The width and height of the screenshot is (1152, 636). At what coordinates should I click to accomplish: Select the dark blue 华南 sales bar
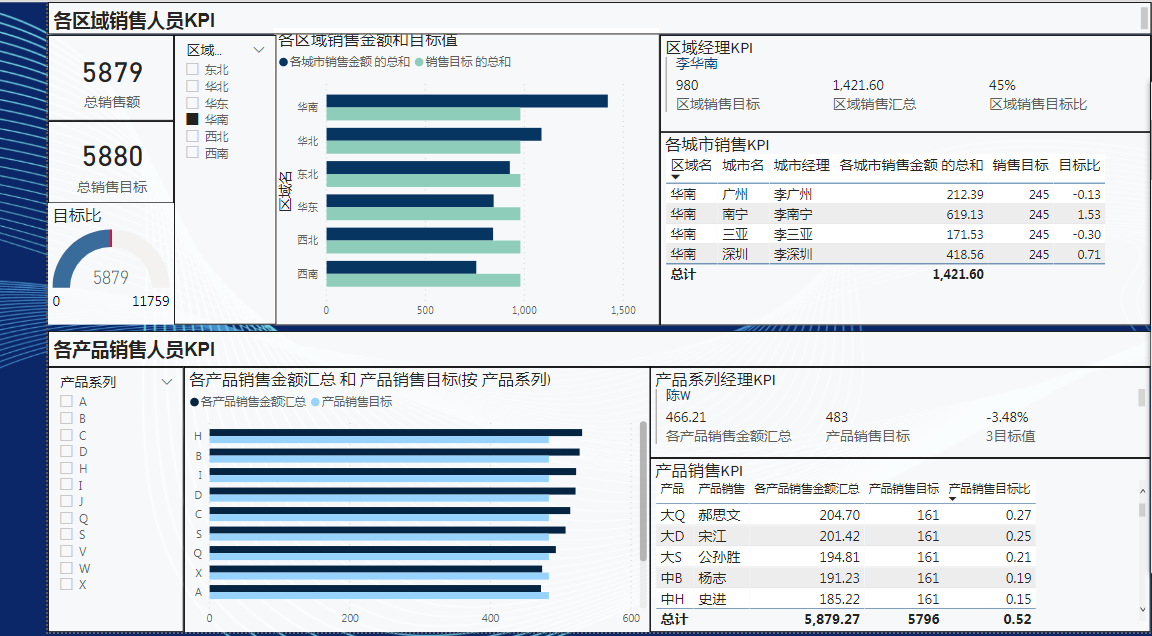point(467,101)
